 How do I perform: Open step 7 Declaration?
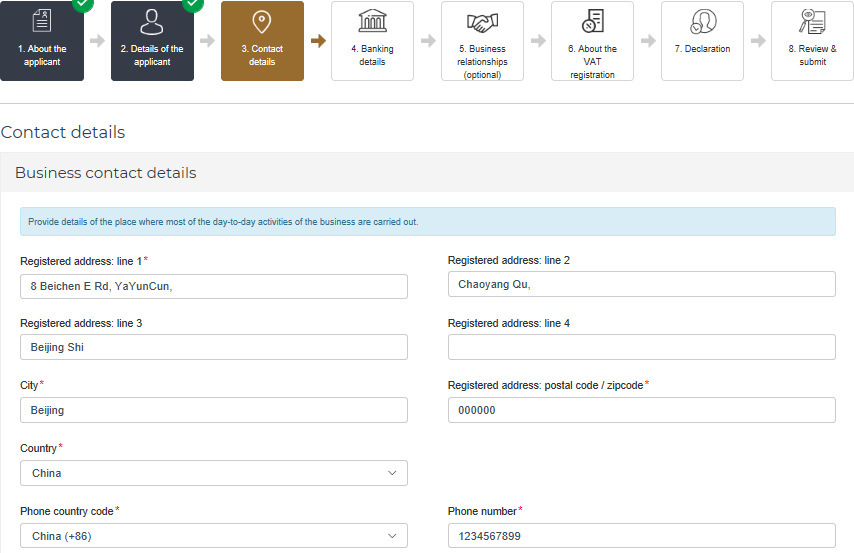click(x=703, y=41)
